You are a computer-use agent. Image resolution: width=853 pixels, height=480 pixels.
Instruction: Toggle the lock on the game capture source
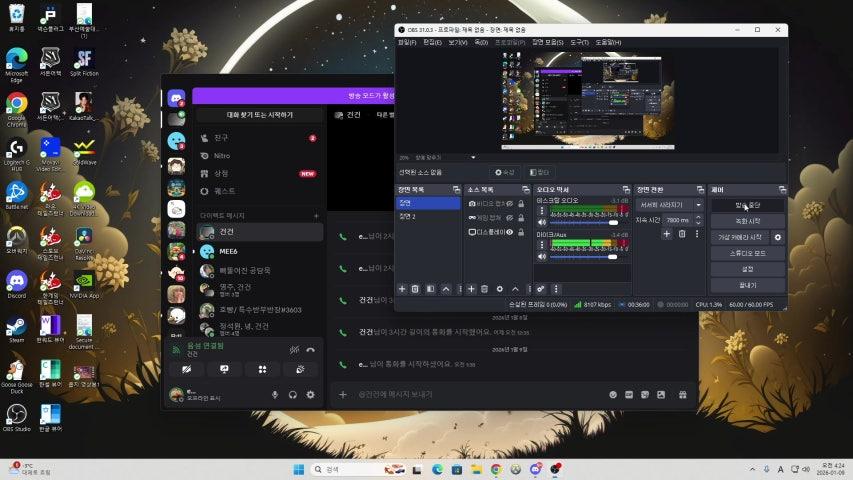point(520,218)
